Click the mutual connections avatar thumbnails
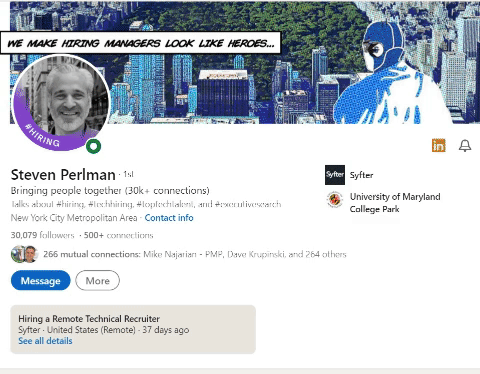Screen dimensions: 480x374 tap(24, 254)
